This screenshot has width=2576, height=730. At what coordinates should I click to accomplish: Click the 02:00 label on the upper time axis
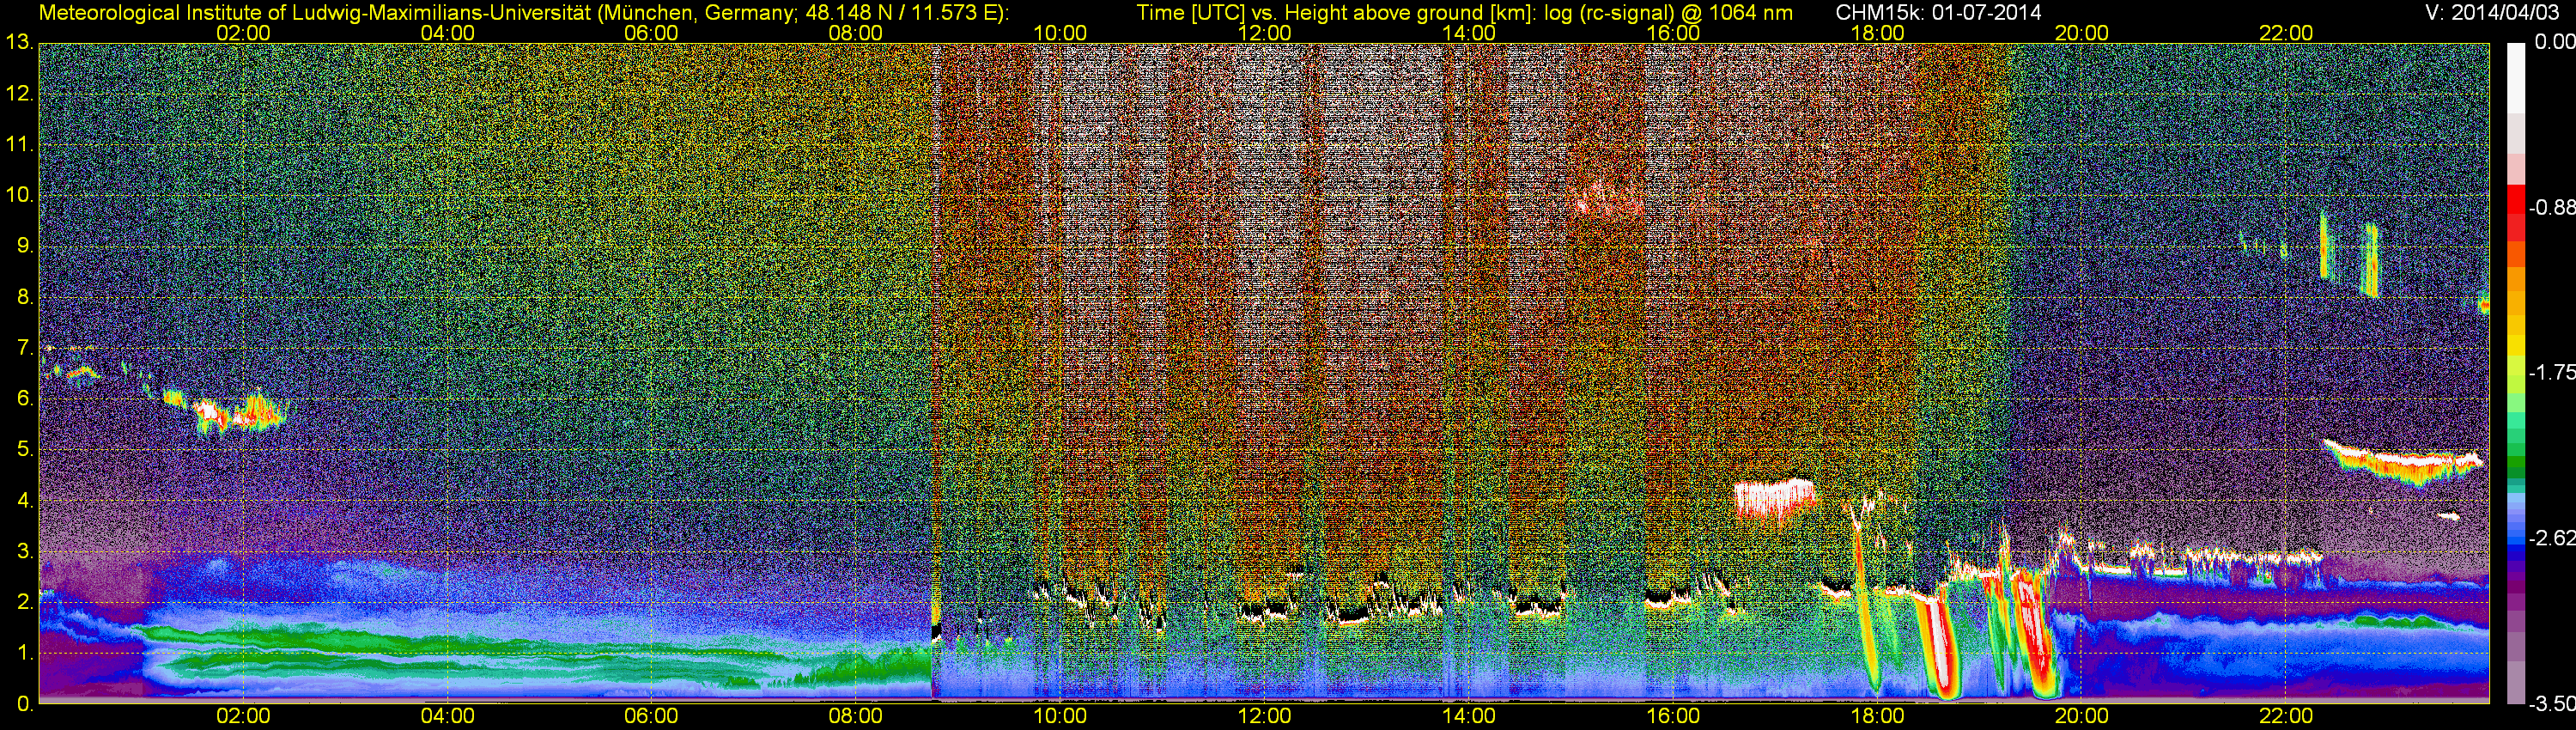243,33
